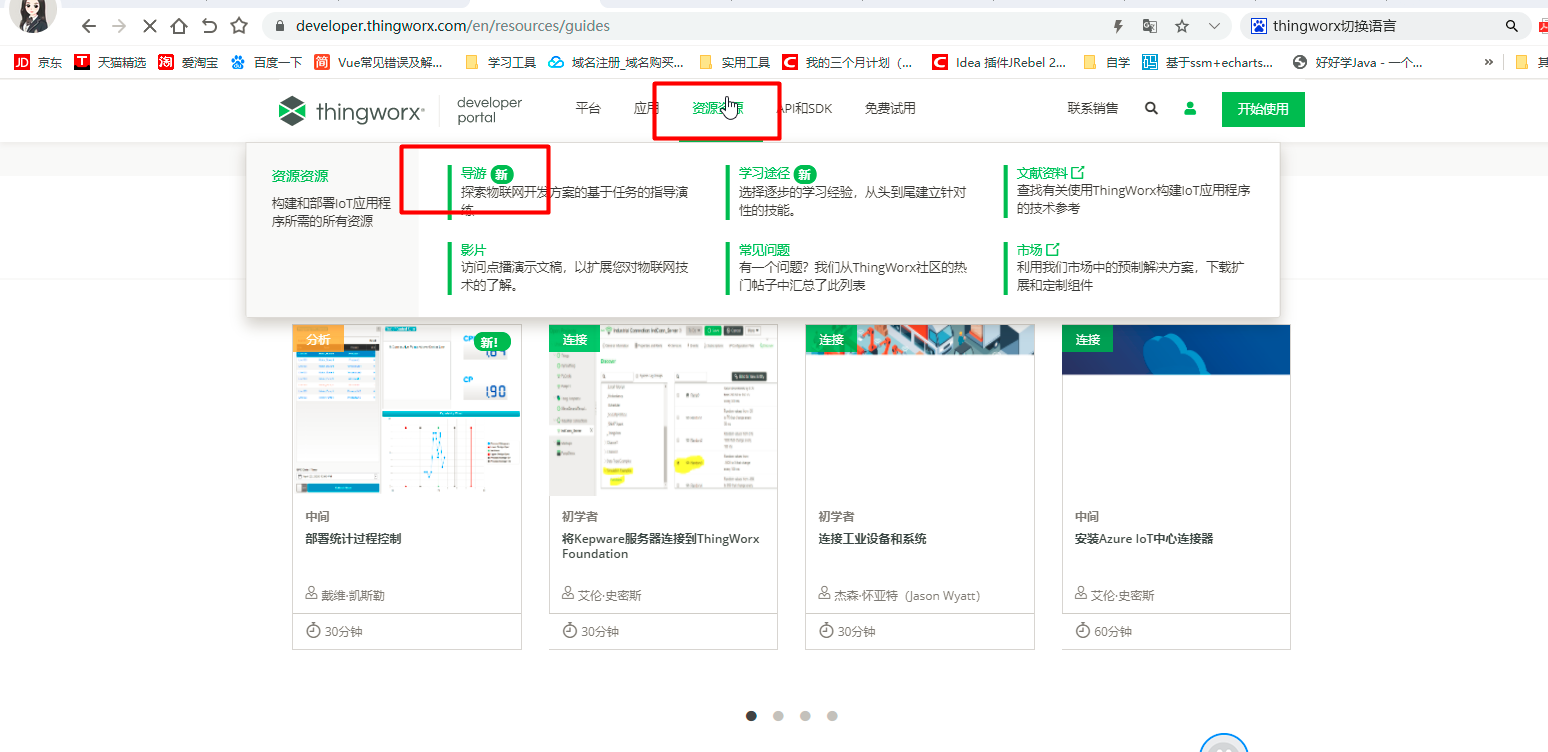Click the Google Translate icon in address bar

pos(1149,25)
